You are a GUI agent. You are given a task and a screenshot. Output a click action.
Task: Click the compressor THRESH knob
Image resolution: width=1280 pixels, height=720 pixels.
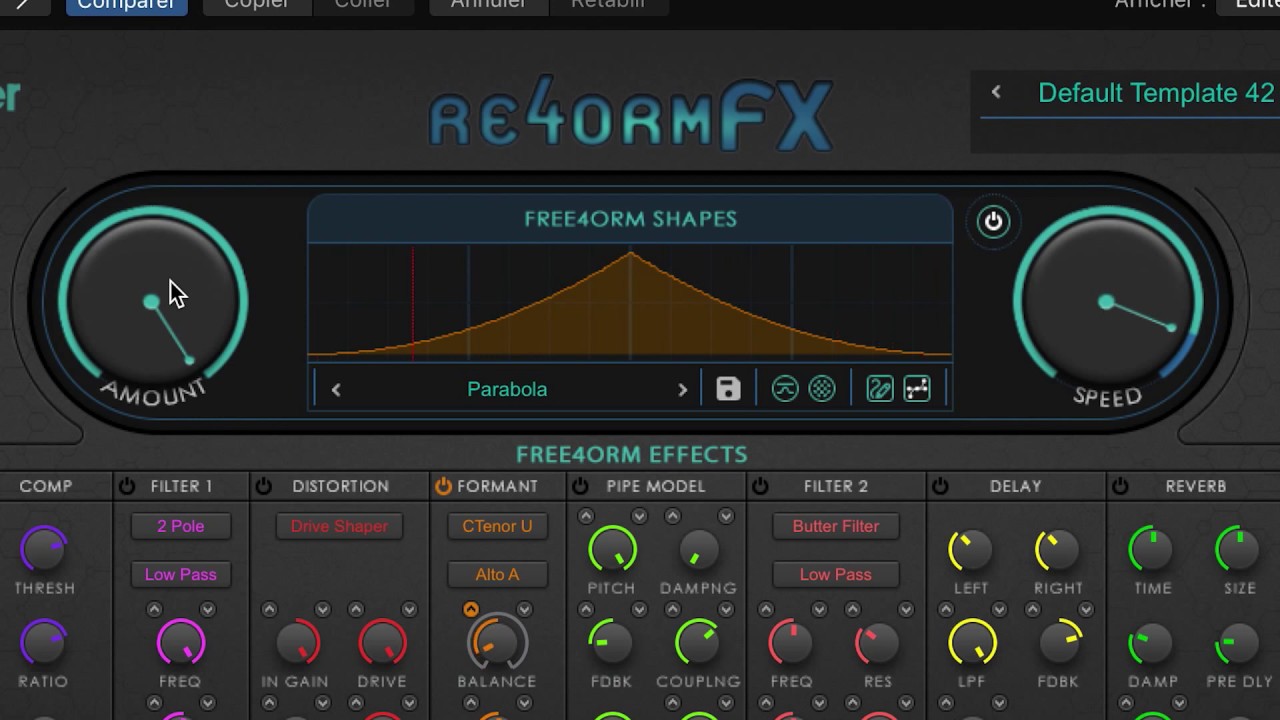(x=44, y=550)
